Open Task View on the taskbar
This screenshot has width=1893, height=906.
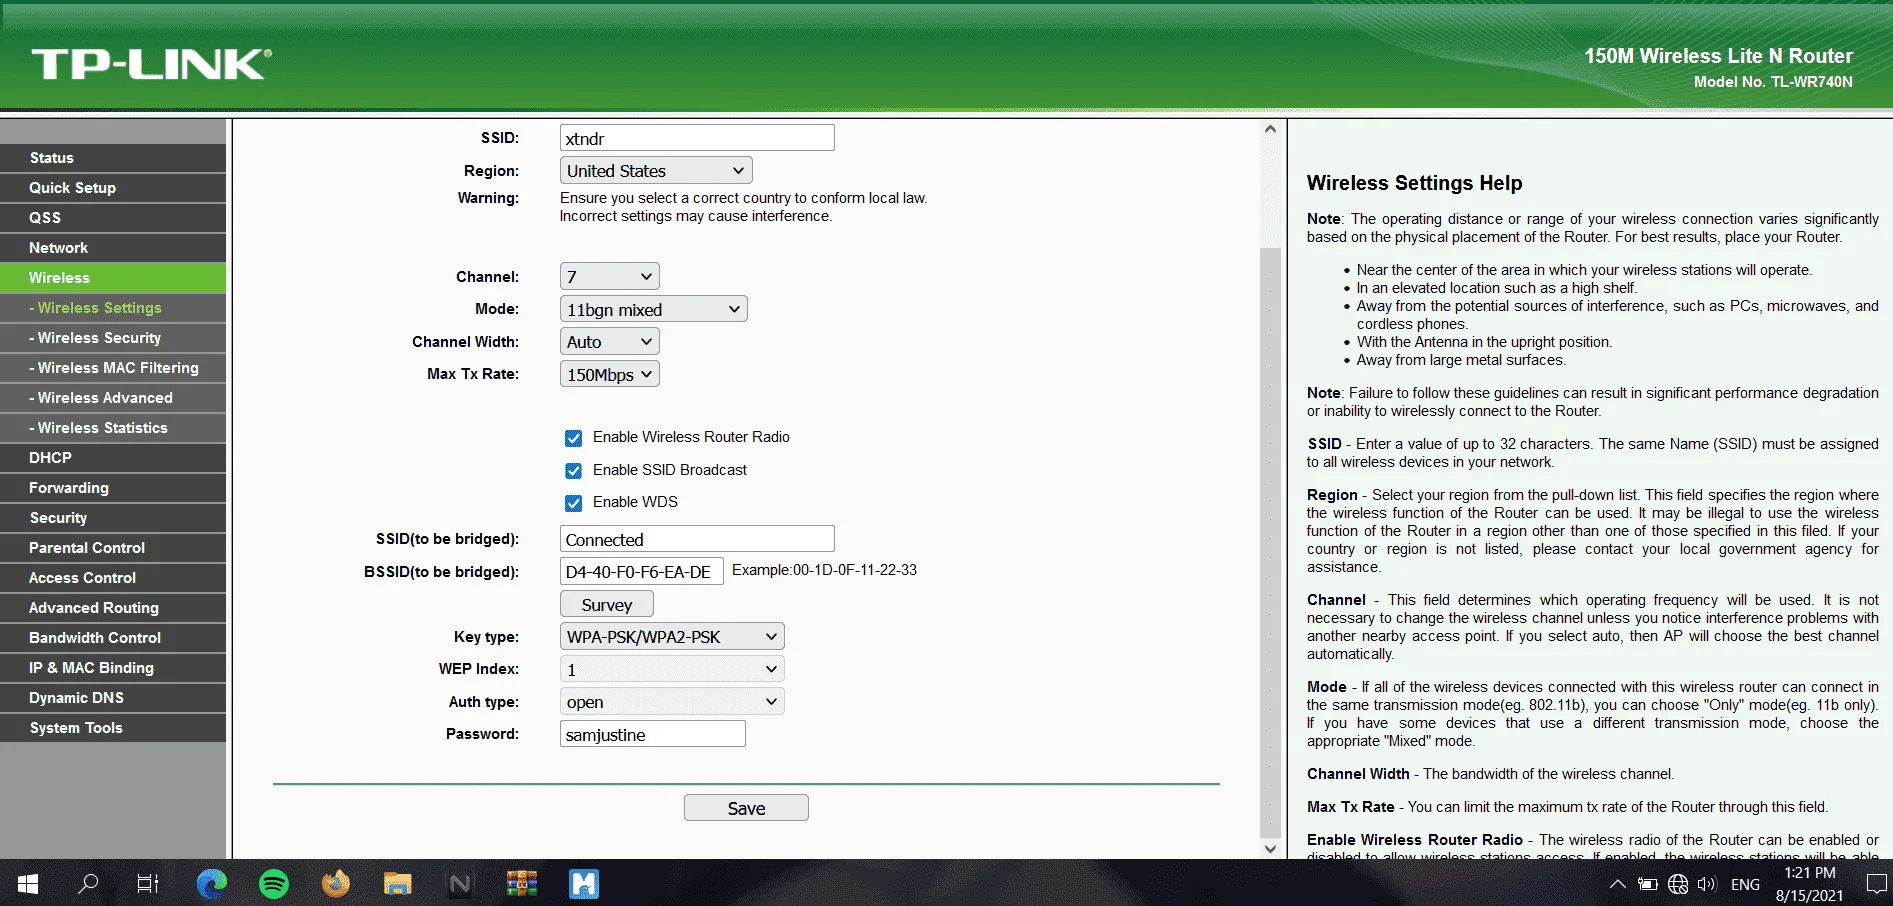[148, 883]
